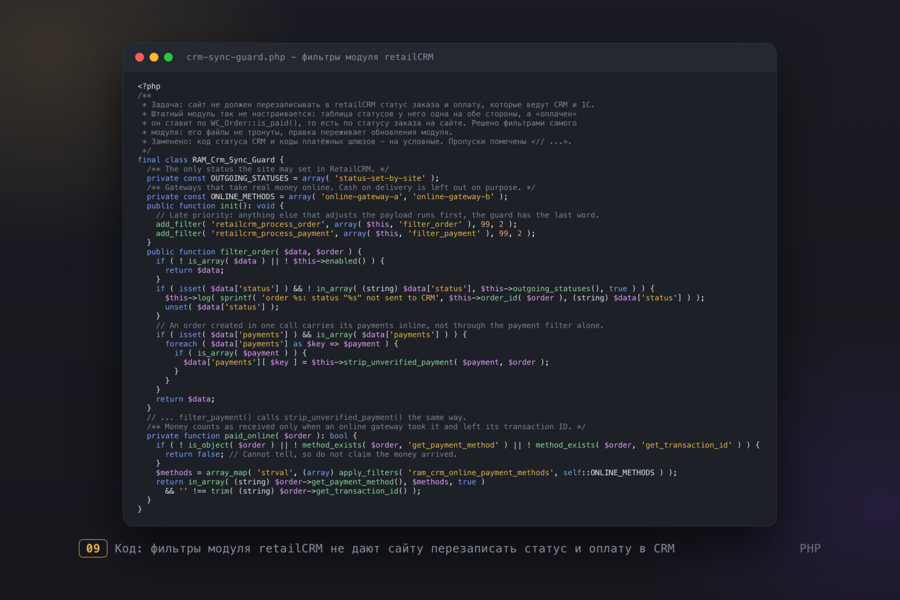Click the line checking "$this->enabled()"

tap(270, 261)
